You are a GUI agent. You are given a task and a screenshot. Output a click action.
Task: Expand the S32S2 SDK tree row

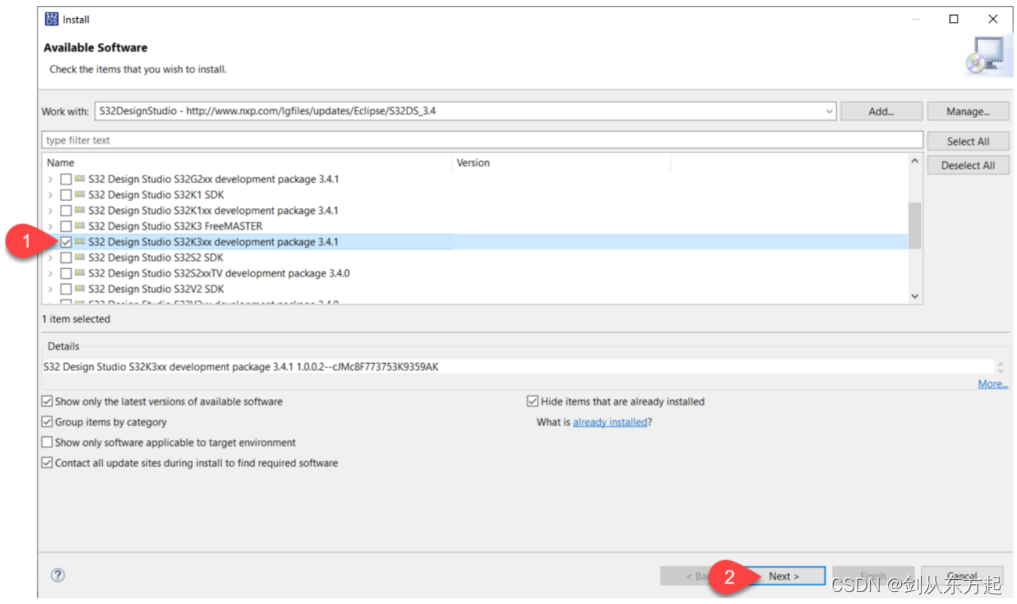[51, 258]
